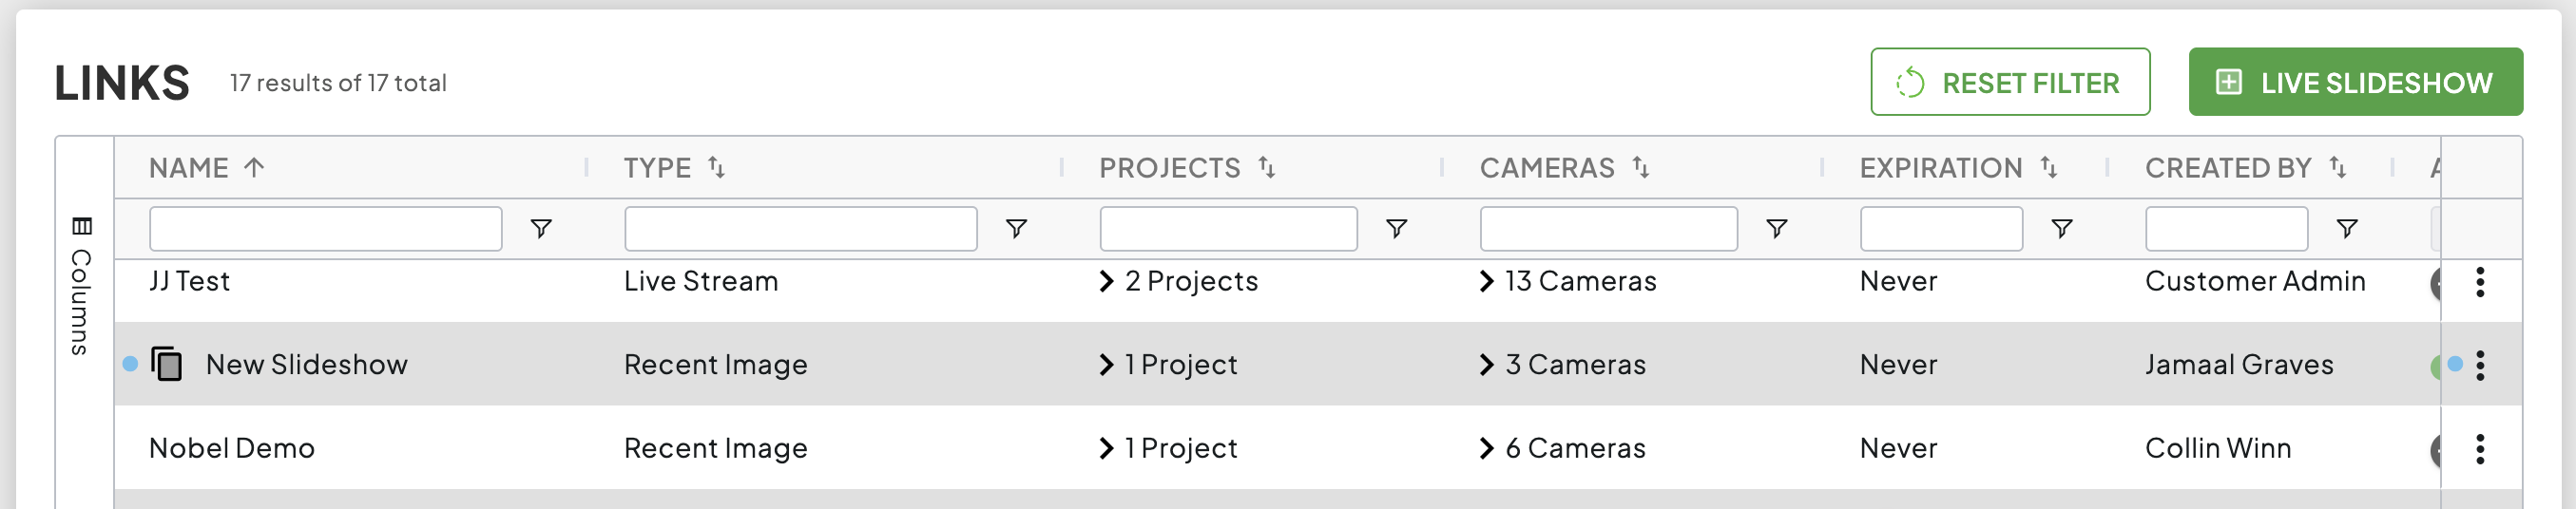Open the Columns side panel

[x=82, y=286]
